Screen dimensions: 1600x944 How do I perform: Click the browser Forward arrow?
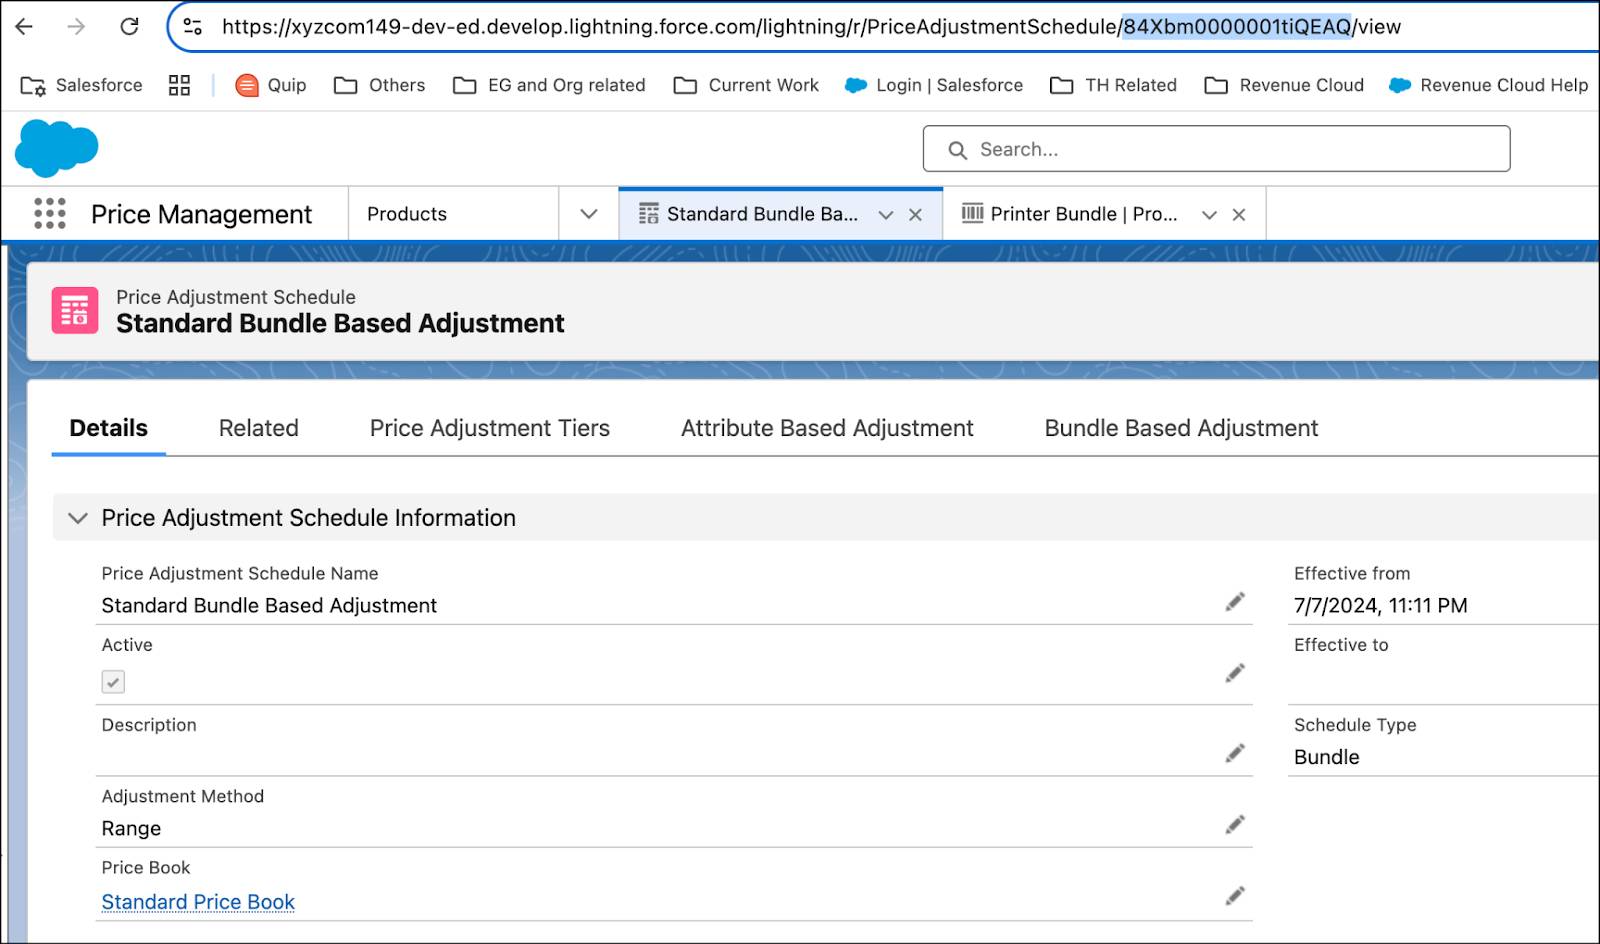tap(76, 27)
